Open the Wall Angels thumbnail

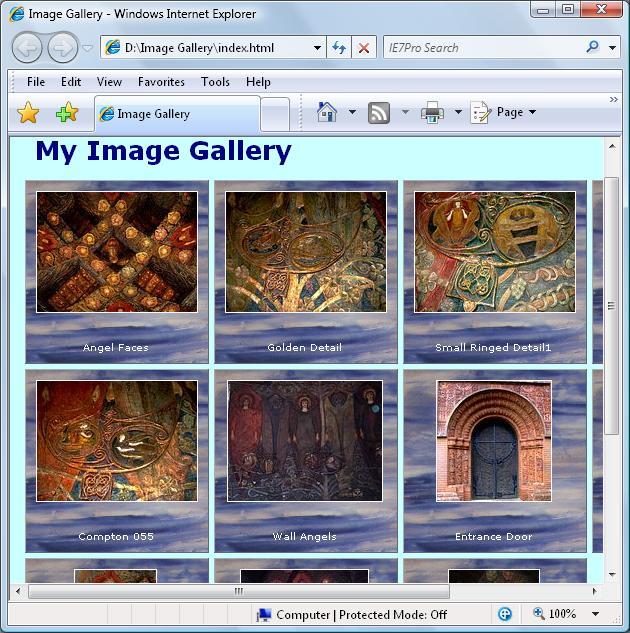point(305,441)
